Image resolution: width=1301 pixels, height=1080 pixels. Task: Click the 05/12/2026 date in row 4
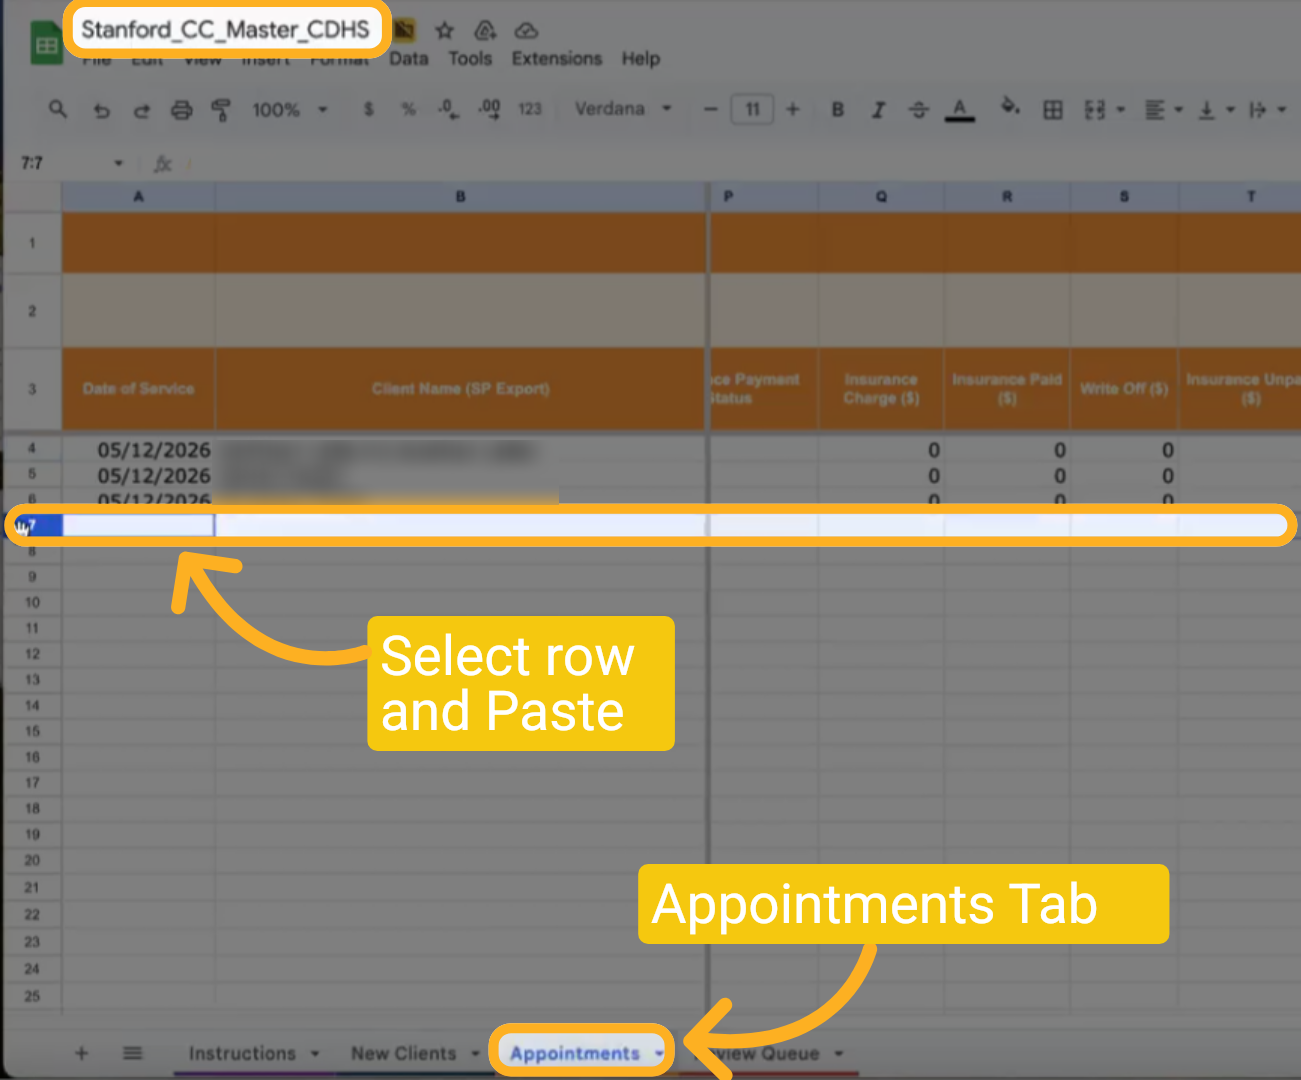pyautogui.click(x=153, y=450)
